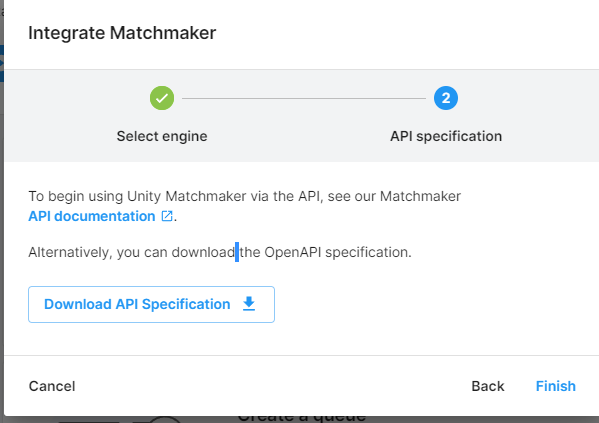The width and height of the screenshot is (599, 423).
Task: Select the 'API specification' step label
Action: [x=446, y=136]
